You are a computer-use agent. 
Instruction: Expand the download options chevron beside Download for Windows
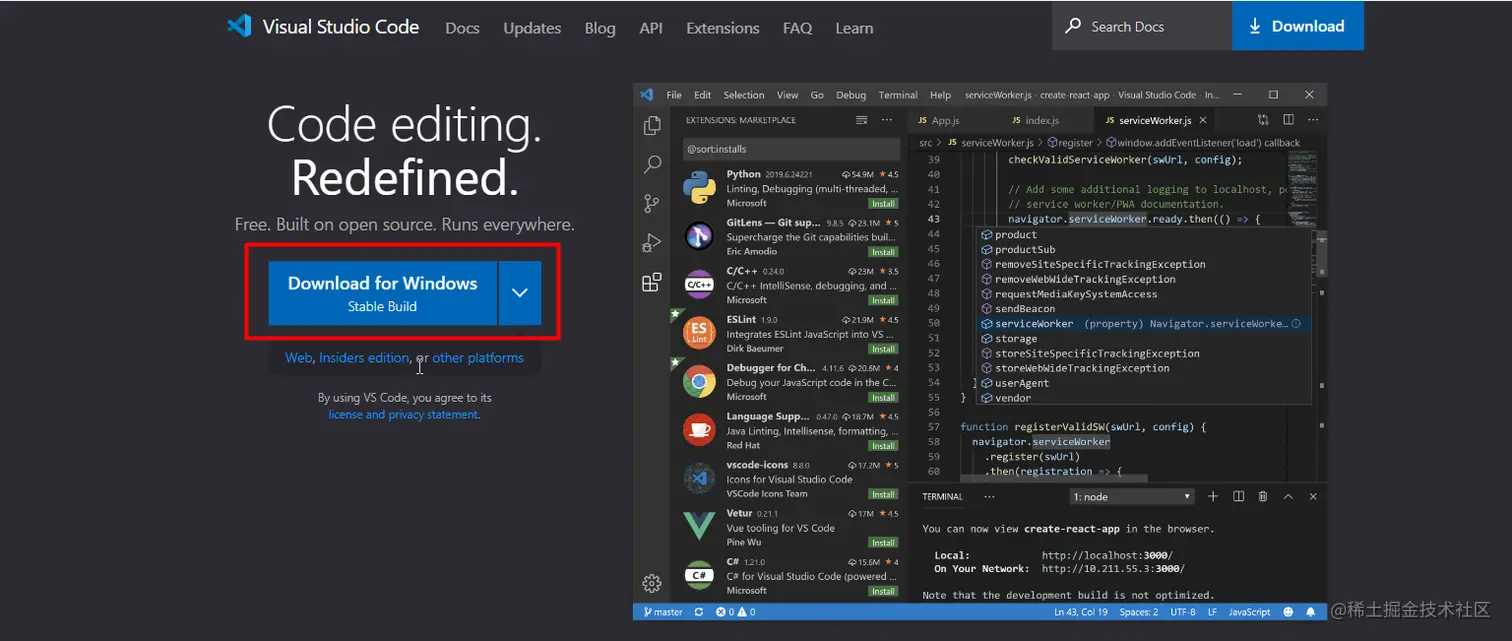click(519, 293)
